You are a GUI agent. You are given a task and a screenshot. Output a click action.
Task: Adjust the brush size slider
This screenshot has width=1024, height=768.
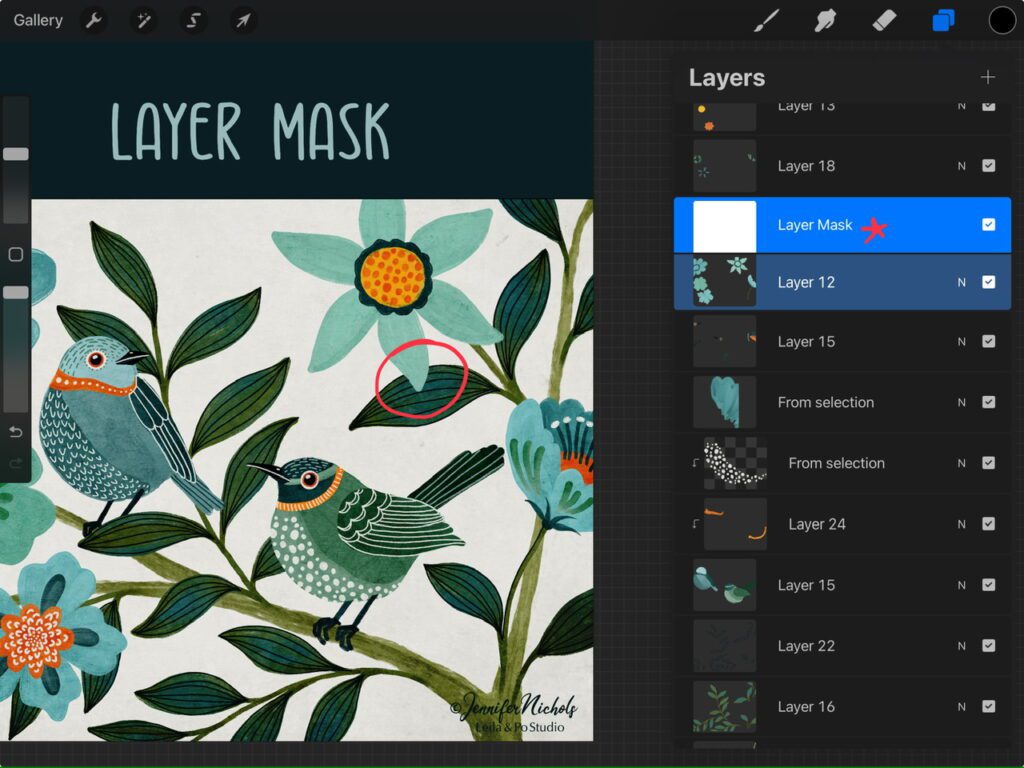tap(16, 154)
